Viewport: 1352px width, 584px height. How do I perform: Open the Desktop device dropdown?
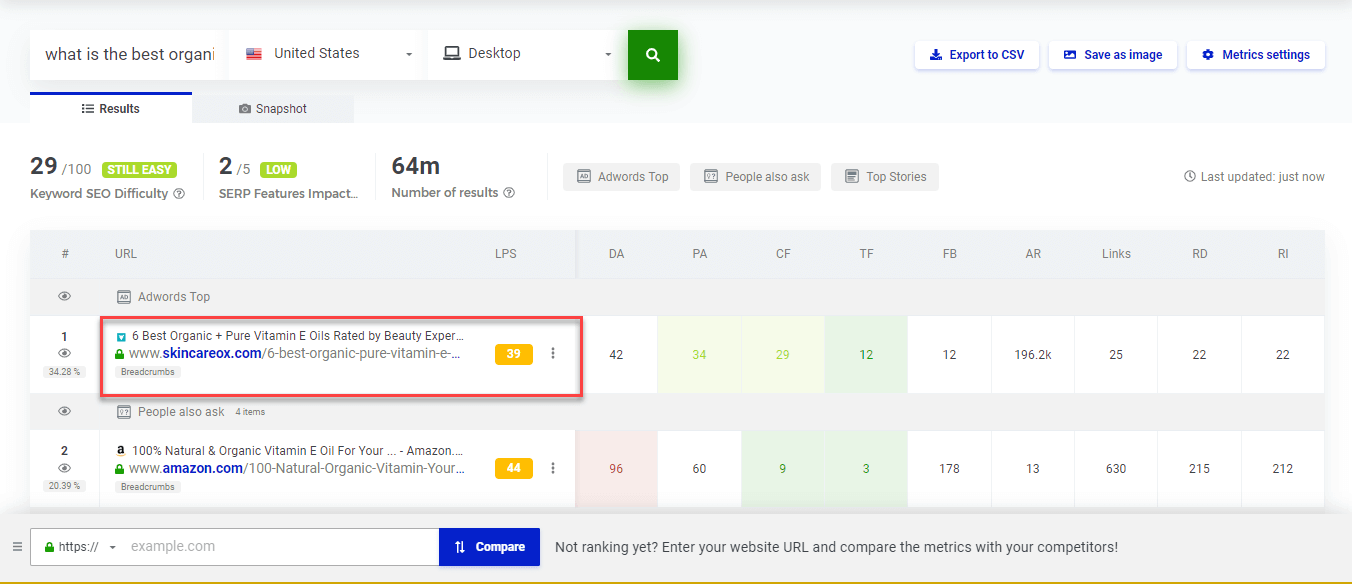pyautogui.click(x=527, y=54)
